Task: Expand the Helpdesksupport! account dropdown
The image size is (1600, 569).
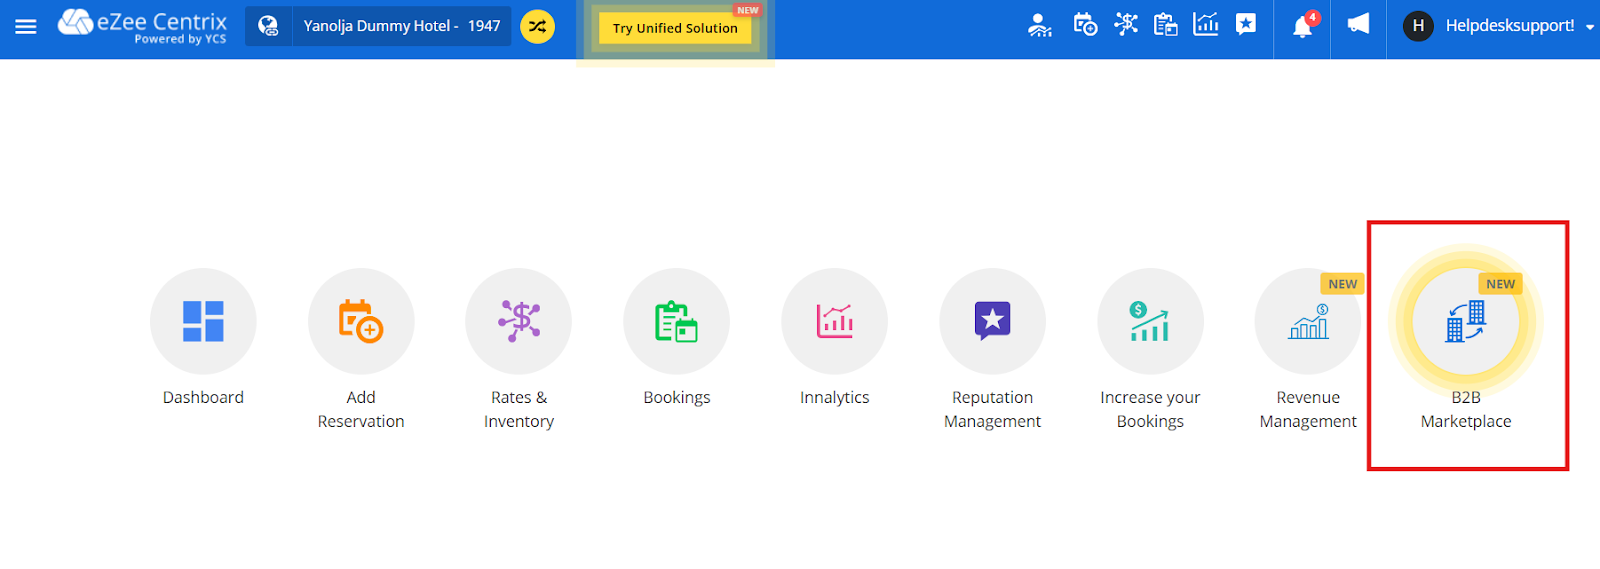Action: click(1590, 27)
